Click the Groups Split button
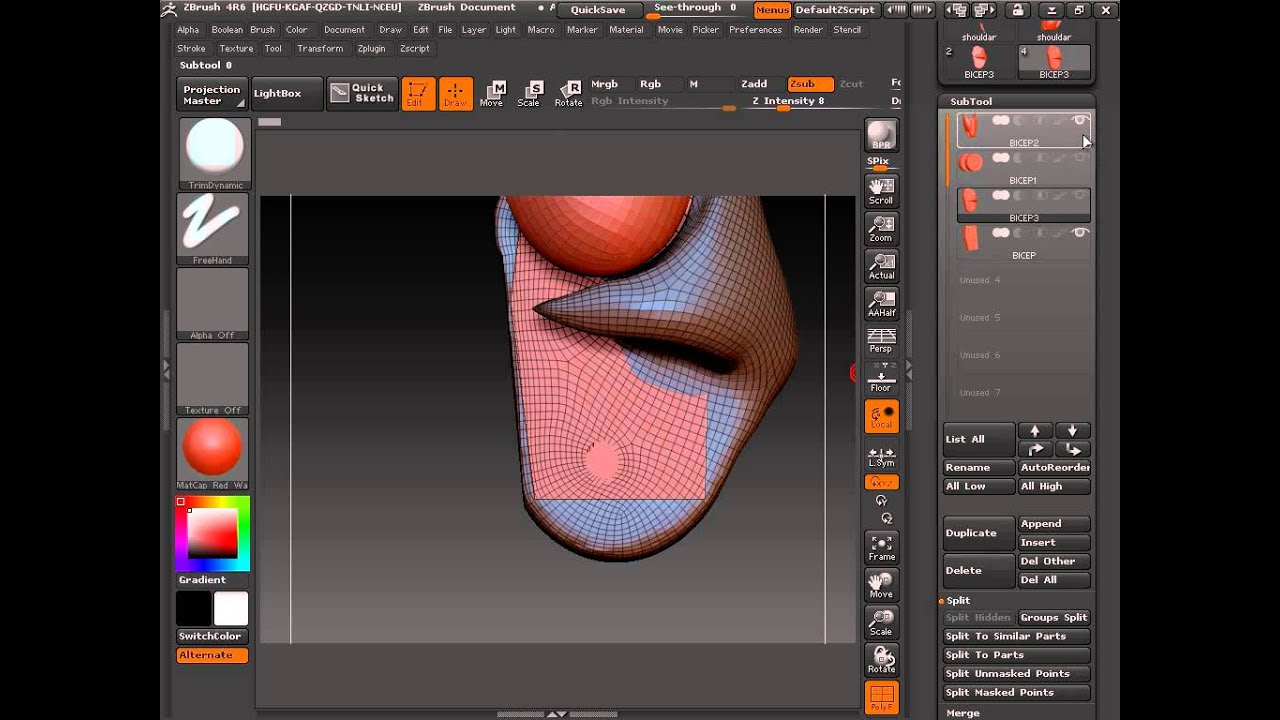The image size is (1280, 720). (1054, 617)
